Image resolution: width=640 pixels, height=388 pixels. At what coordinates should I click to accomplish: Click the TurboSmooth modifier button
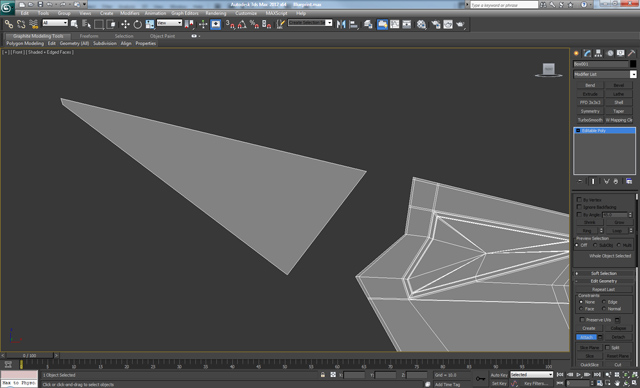click(x=590, y=120)
